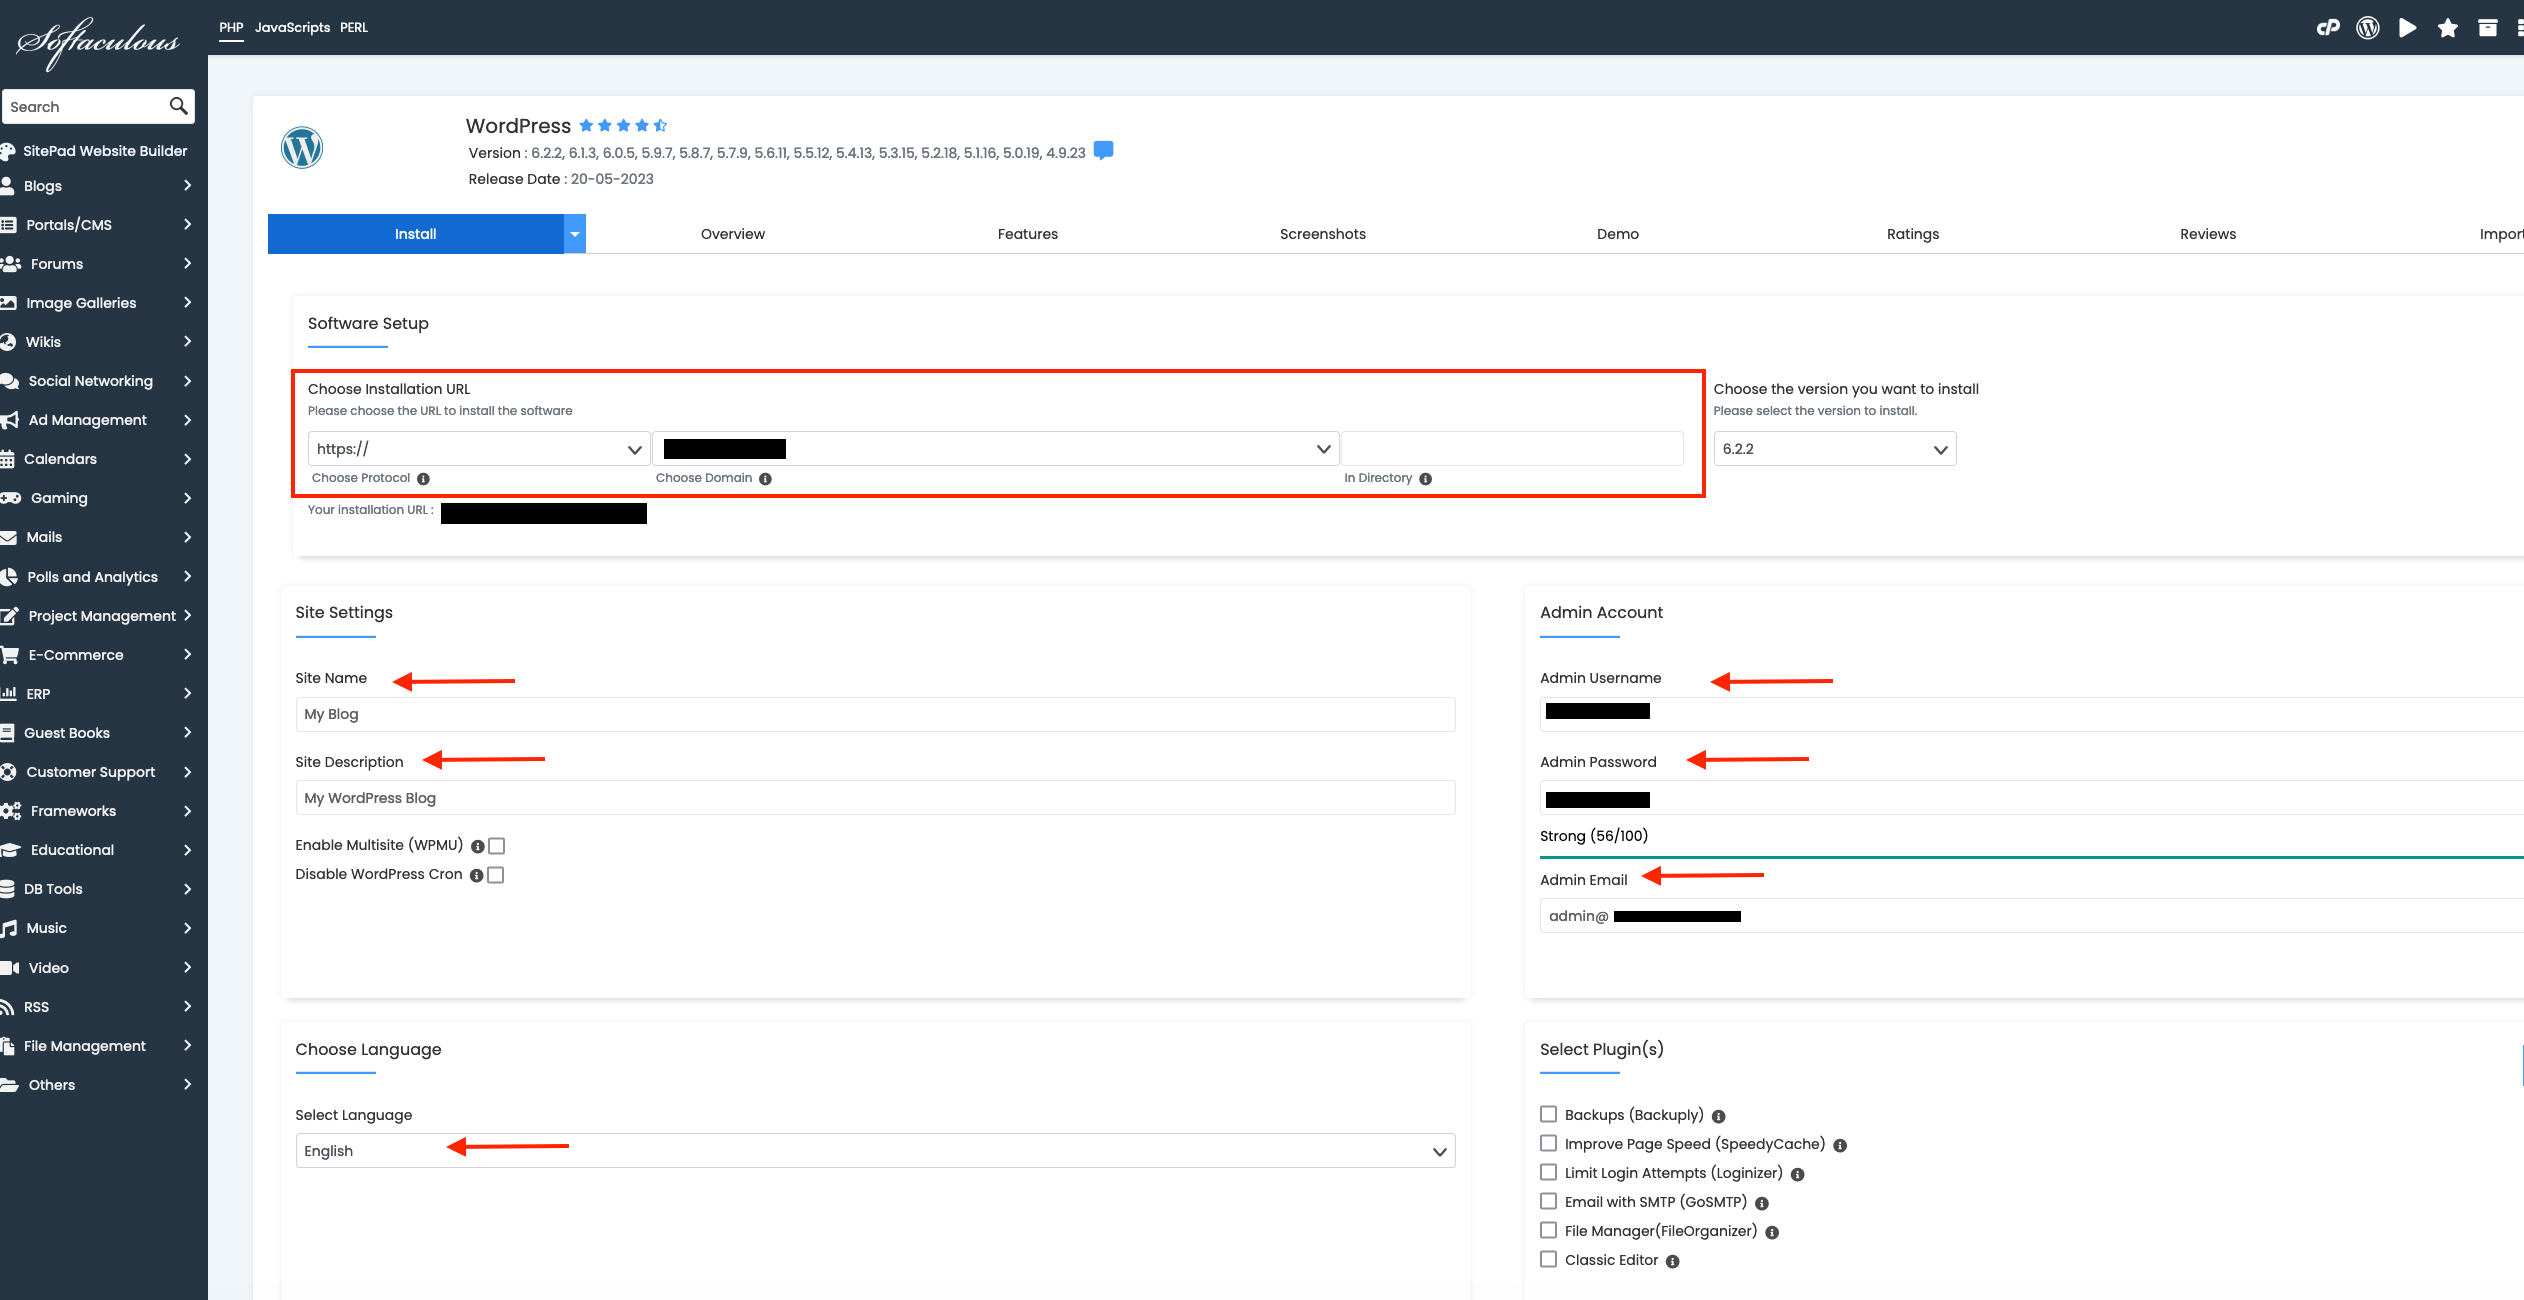Viewport: 2524px width, 1300px height.
Task: Click the blue comment bubble icon
Action: 1104,151
